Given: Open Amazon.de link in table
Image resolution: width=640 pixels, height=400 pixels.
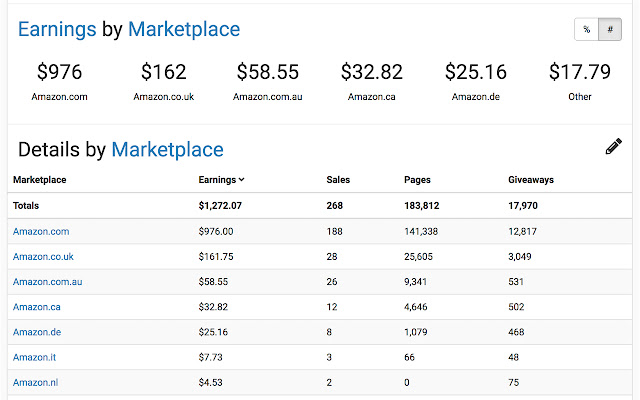Looking at the screenshot, I should pos(37,332).
